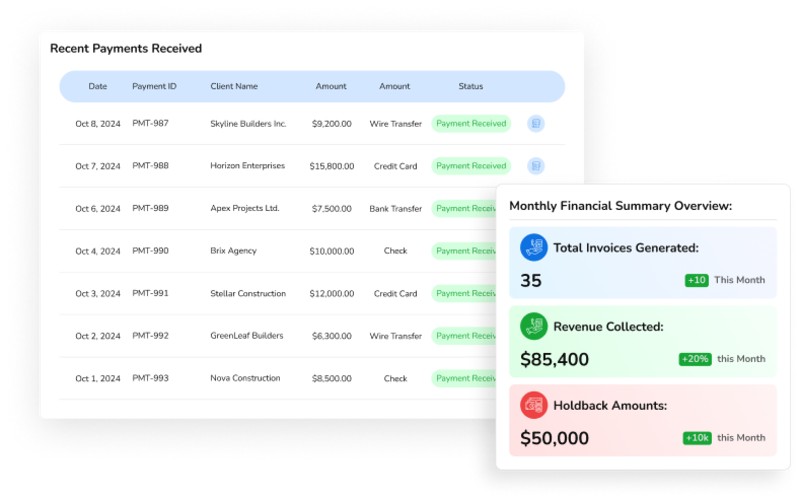Image resolution: width=801 pixels, height=500 pixels.
Task: Click Wire Transfer method for PMT-987
Action: coord(395,124)
